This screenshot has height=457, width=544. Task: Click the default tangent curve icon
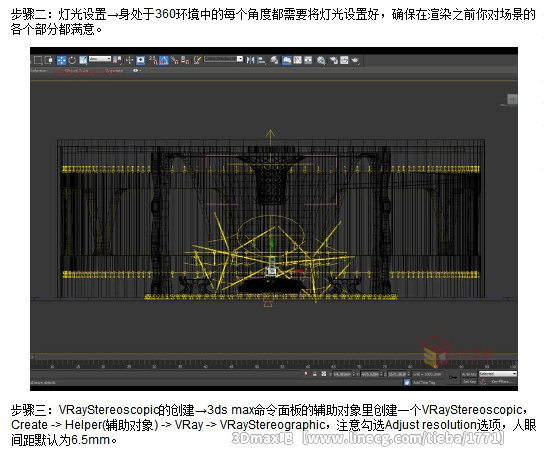click(x=483, y=382)
